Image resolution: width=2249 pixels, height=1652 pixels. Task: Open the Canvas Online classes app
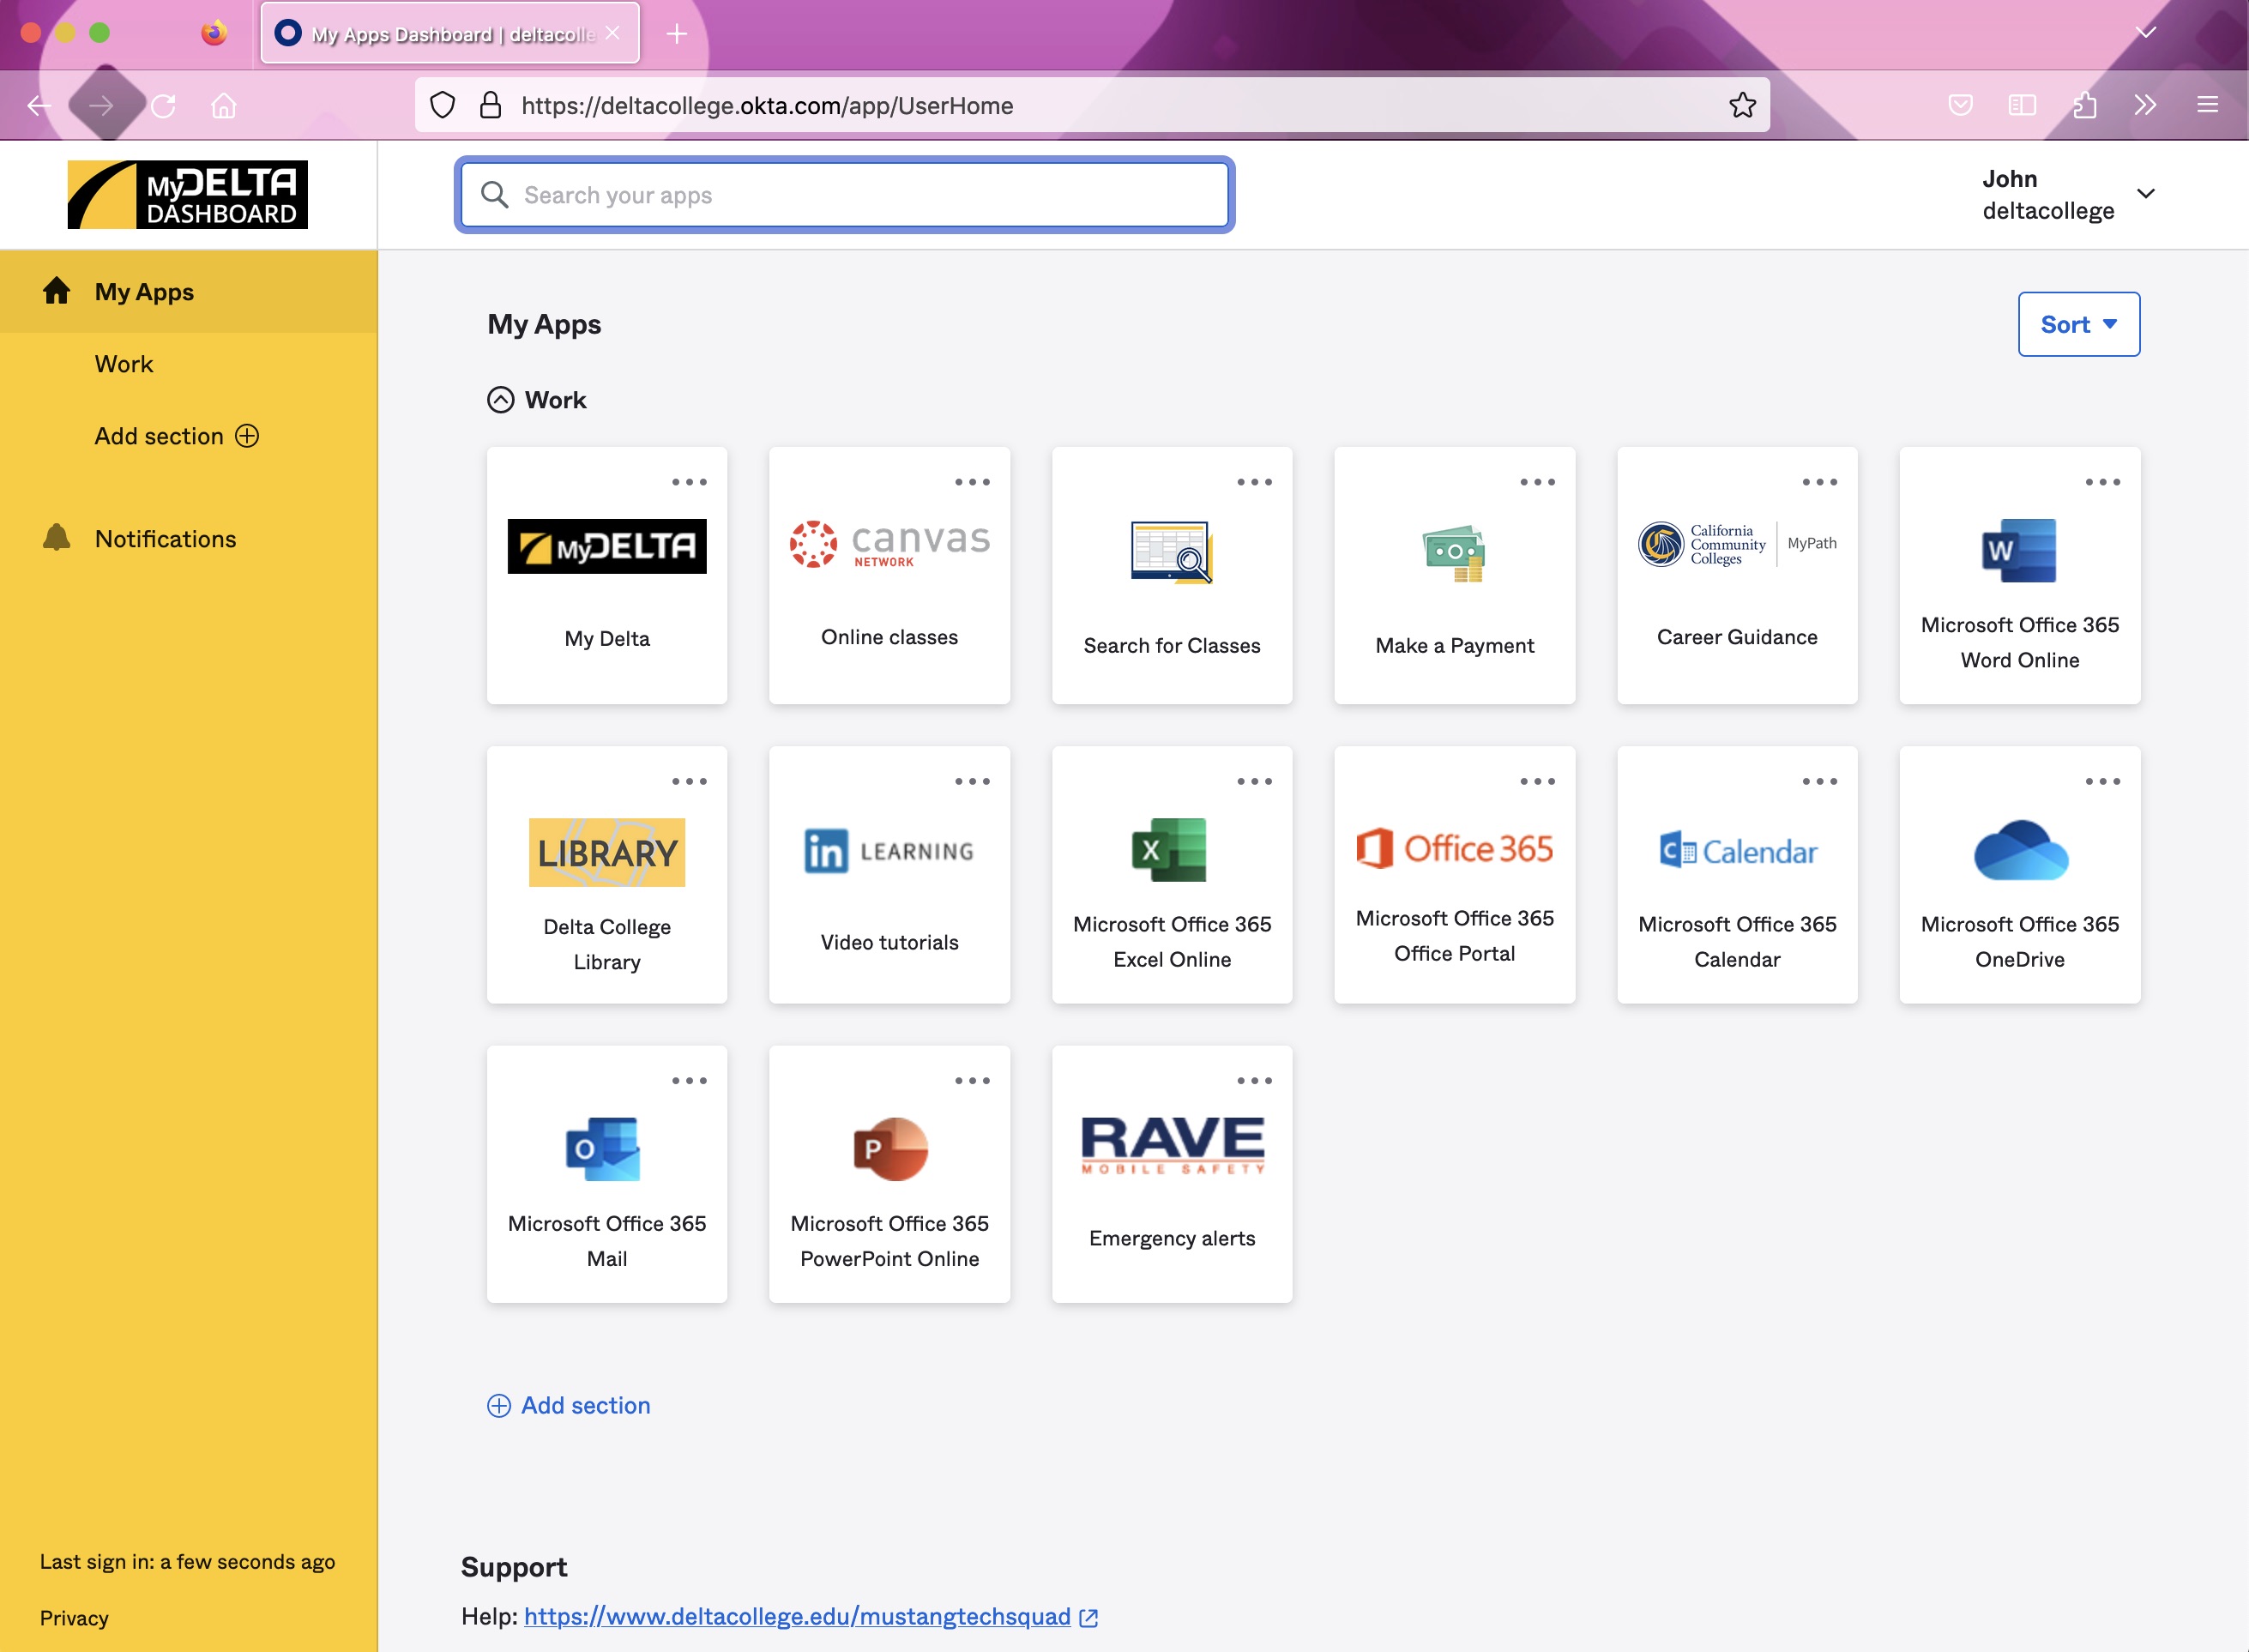pos(889,575)
